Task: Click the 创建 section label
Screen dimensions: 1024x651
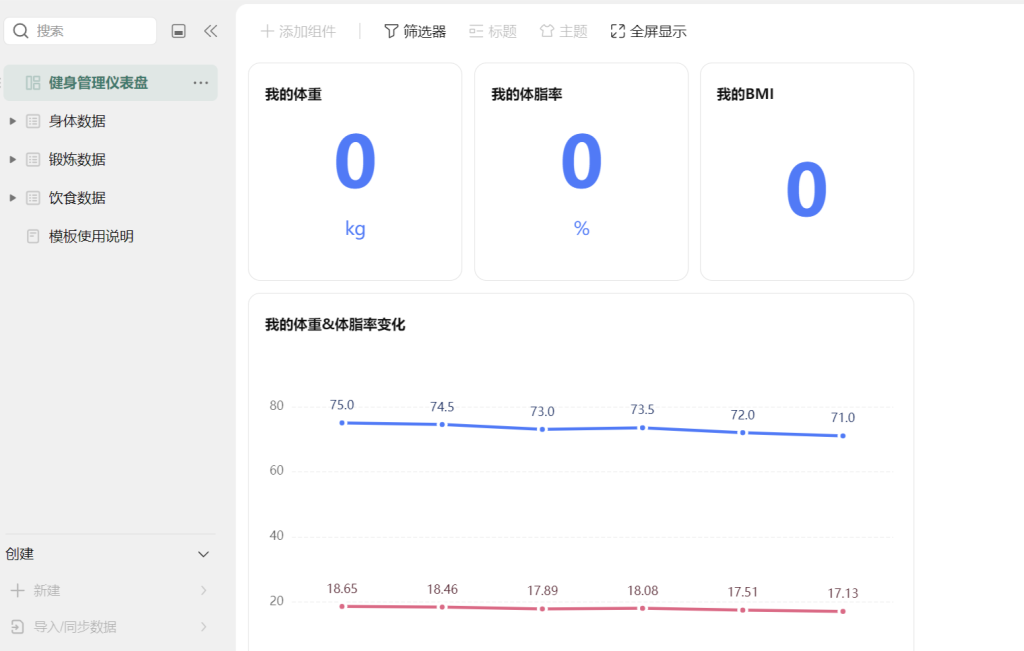Action: (x=20, y=554)
